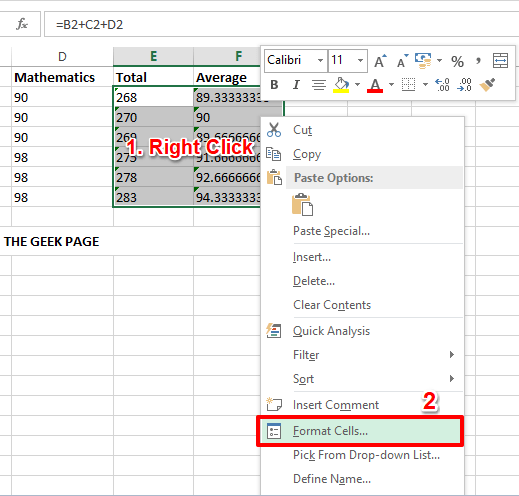Open Format Cells... dialog
This screenshot has width=519, height=496.
[362, 431]
